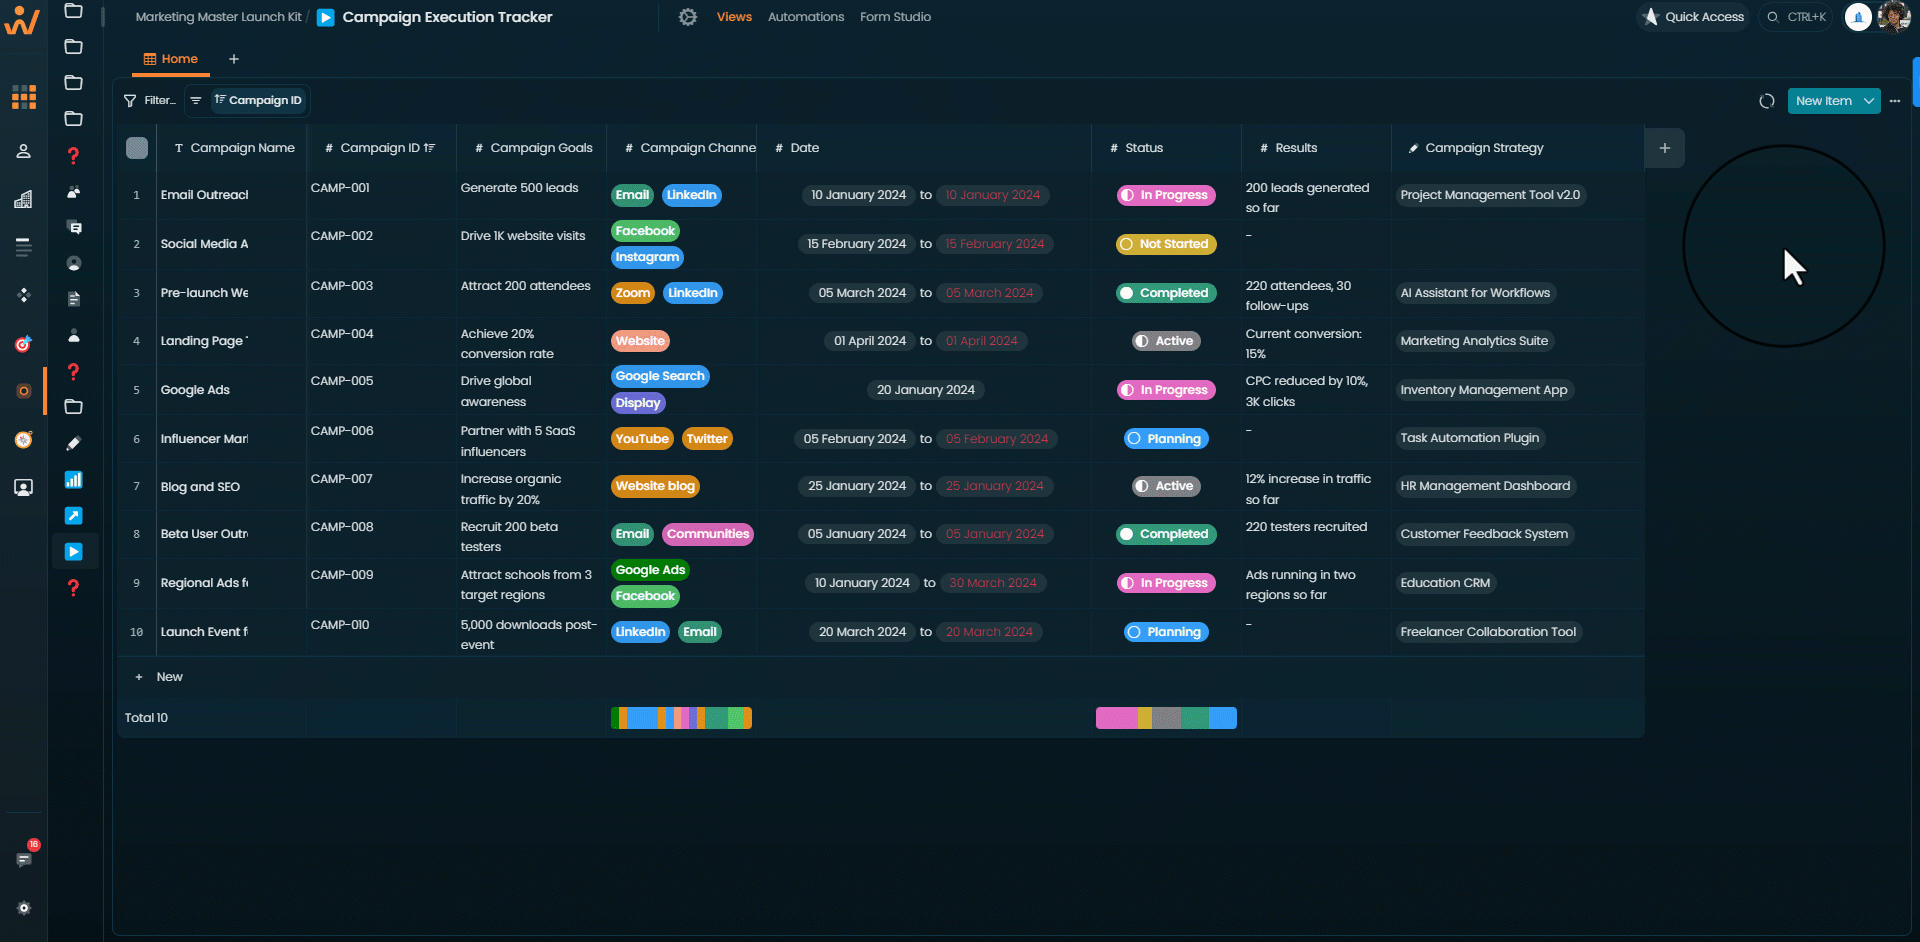Click the target goals icon in sidebar

[23, 344]
